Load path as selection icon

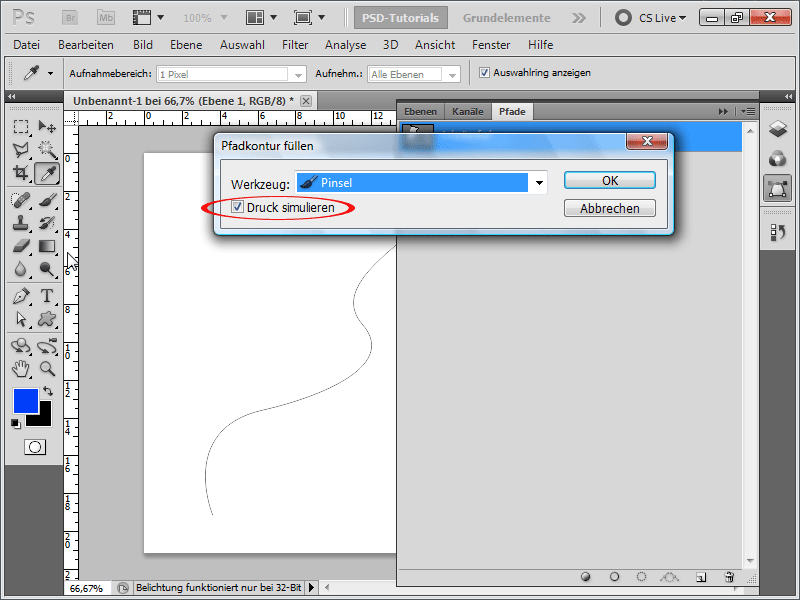pyautogui.click(x=641, y=577)
